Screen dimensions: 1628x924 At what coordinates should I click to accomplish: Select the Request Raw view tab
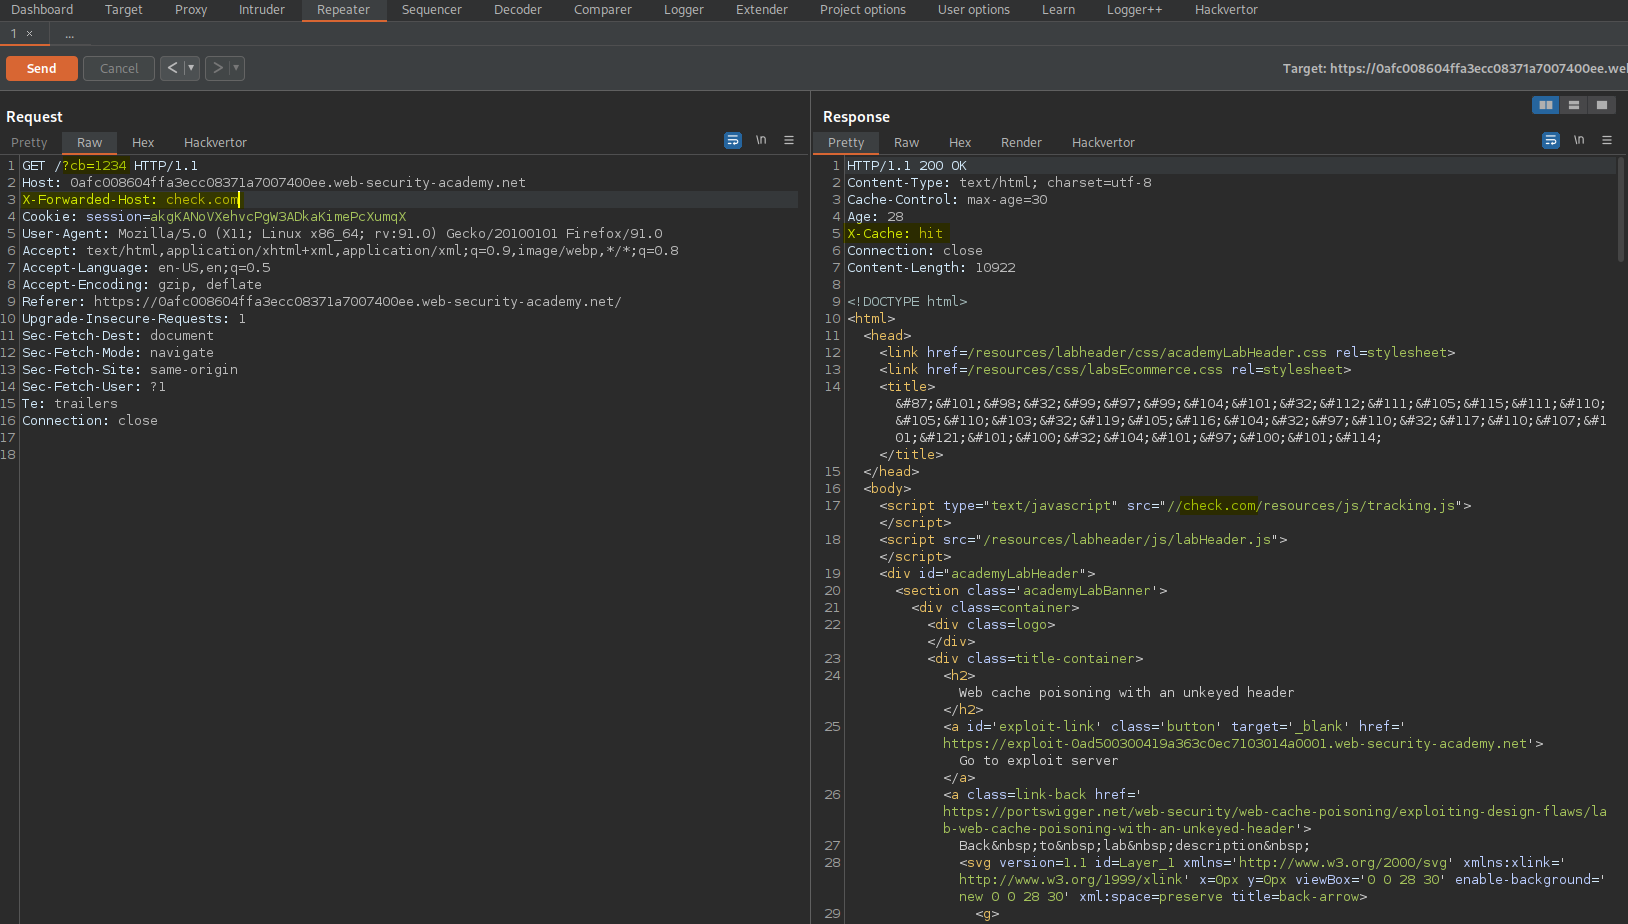(90, 143)
